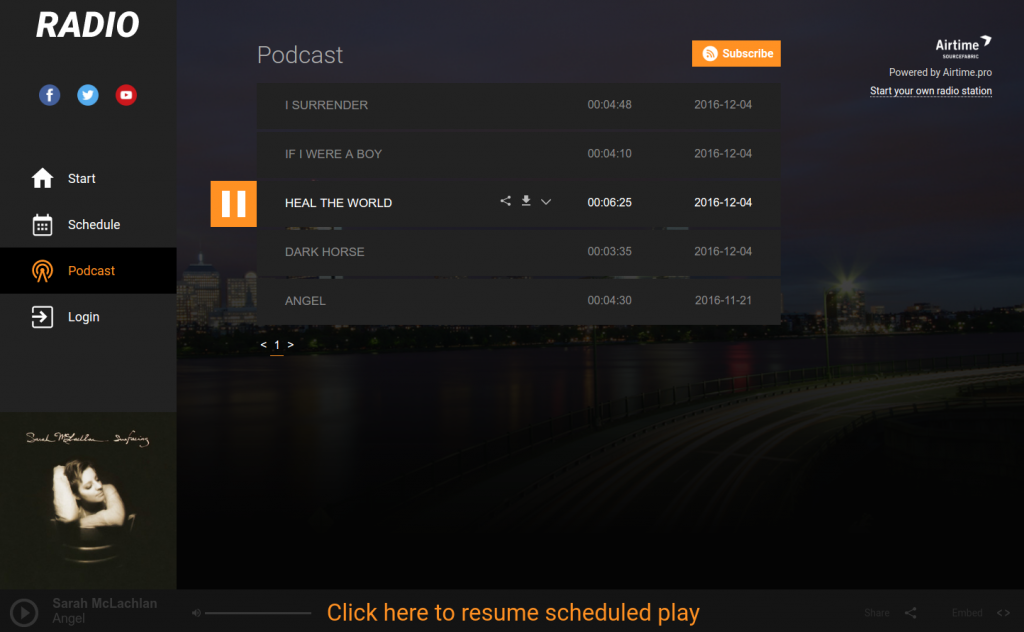Follow the Start your own radio station link
Viewport: 1024px width, 632px height.
tap(931, 90)
